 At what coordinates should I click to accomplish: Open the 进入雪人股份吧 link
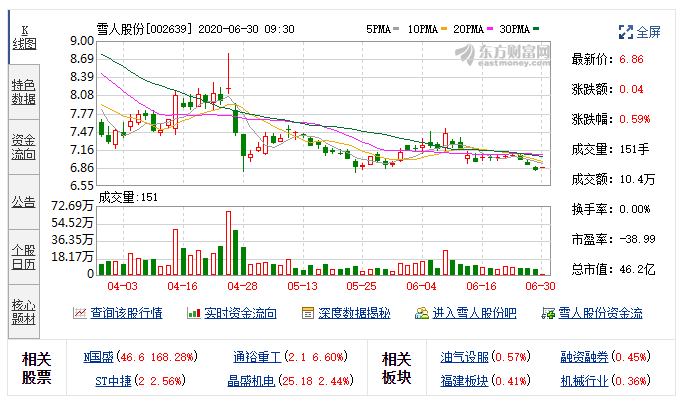point(474,313)
